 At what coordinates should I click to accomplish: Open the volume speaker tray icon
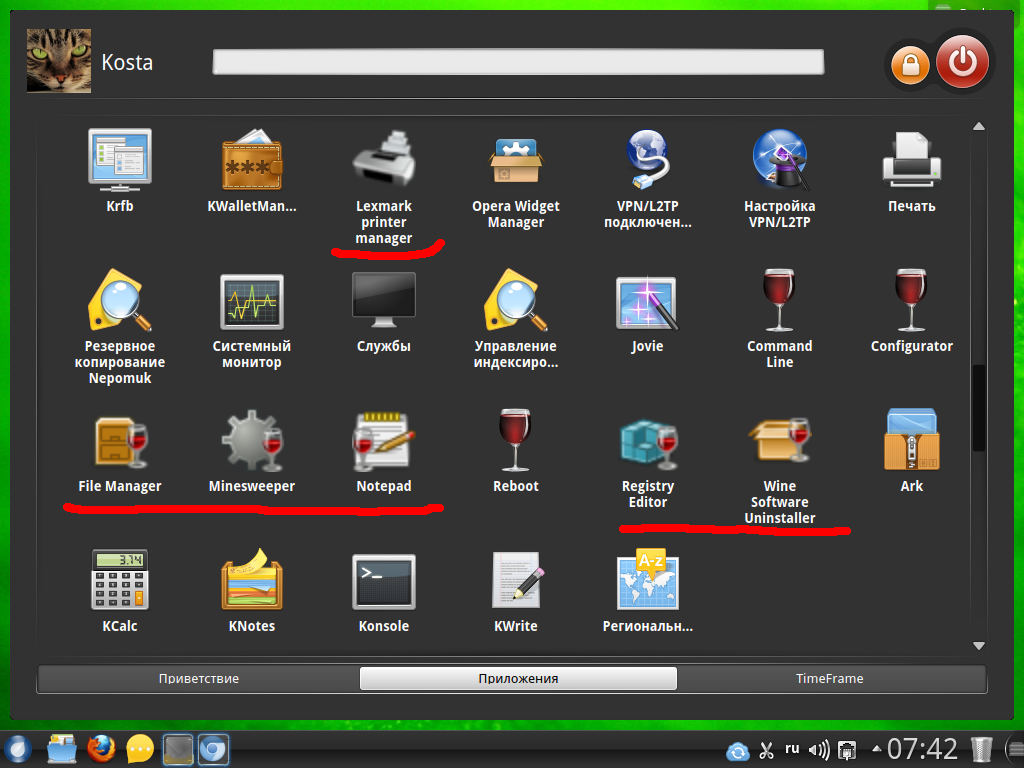coord(819,750)
